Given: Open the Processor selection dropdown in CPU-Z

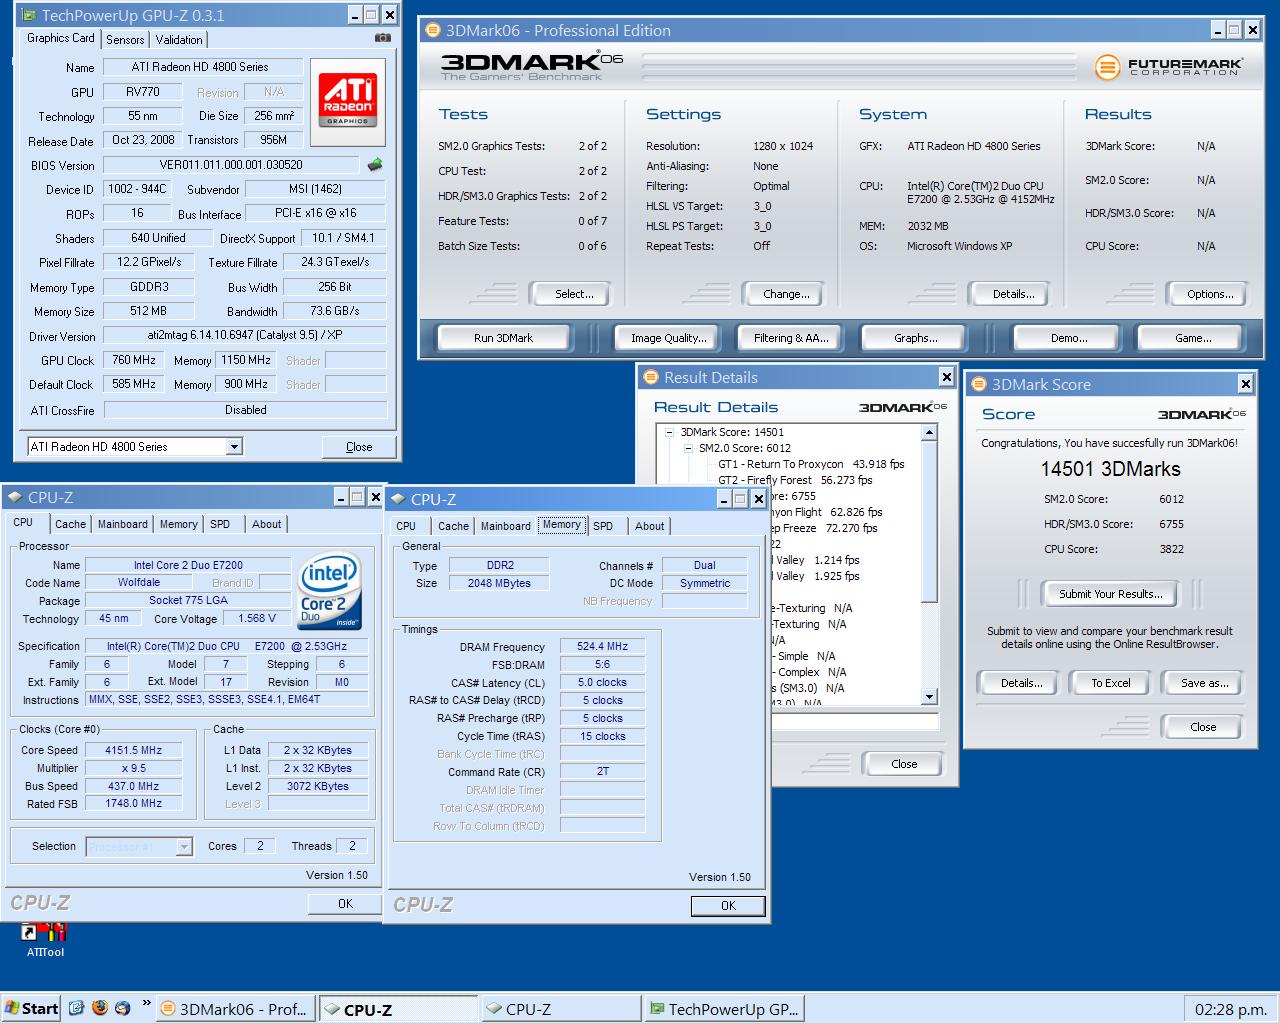Looking at the screenshot, I should click(x=184, y=847).
